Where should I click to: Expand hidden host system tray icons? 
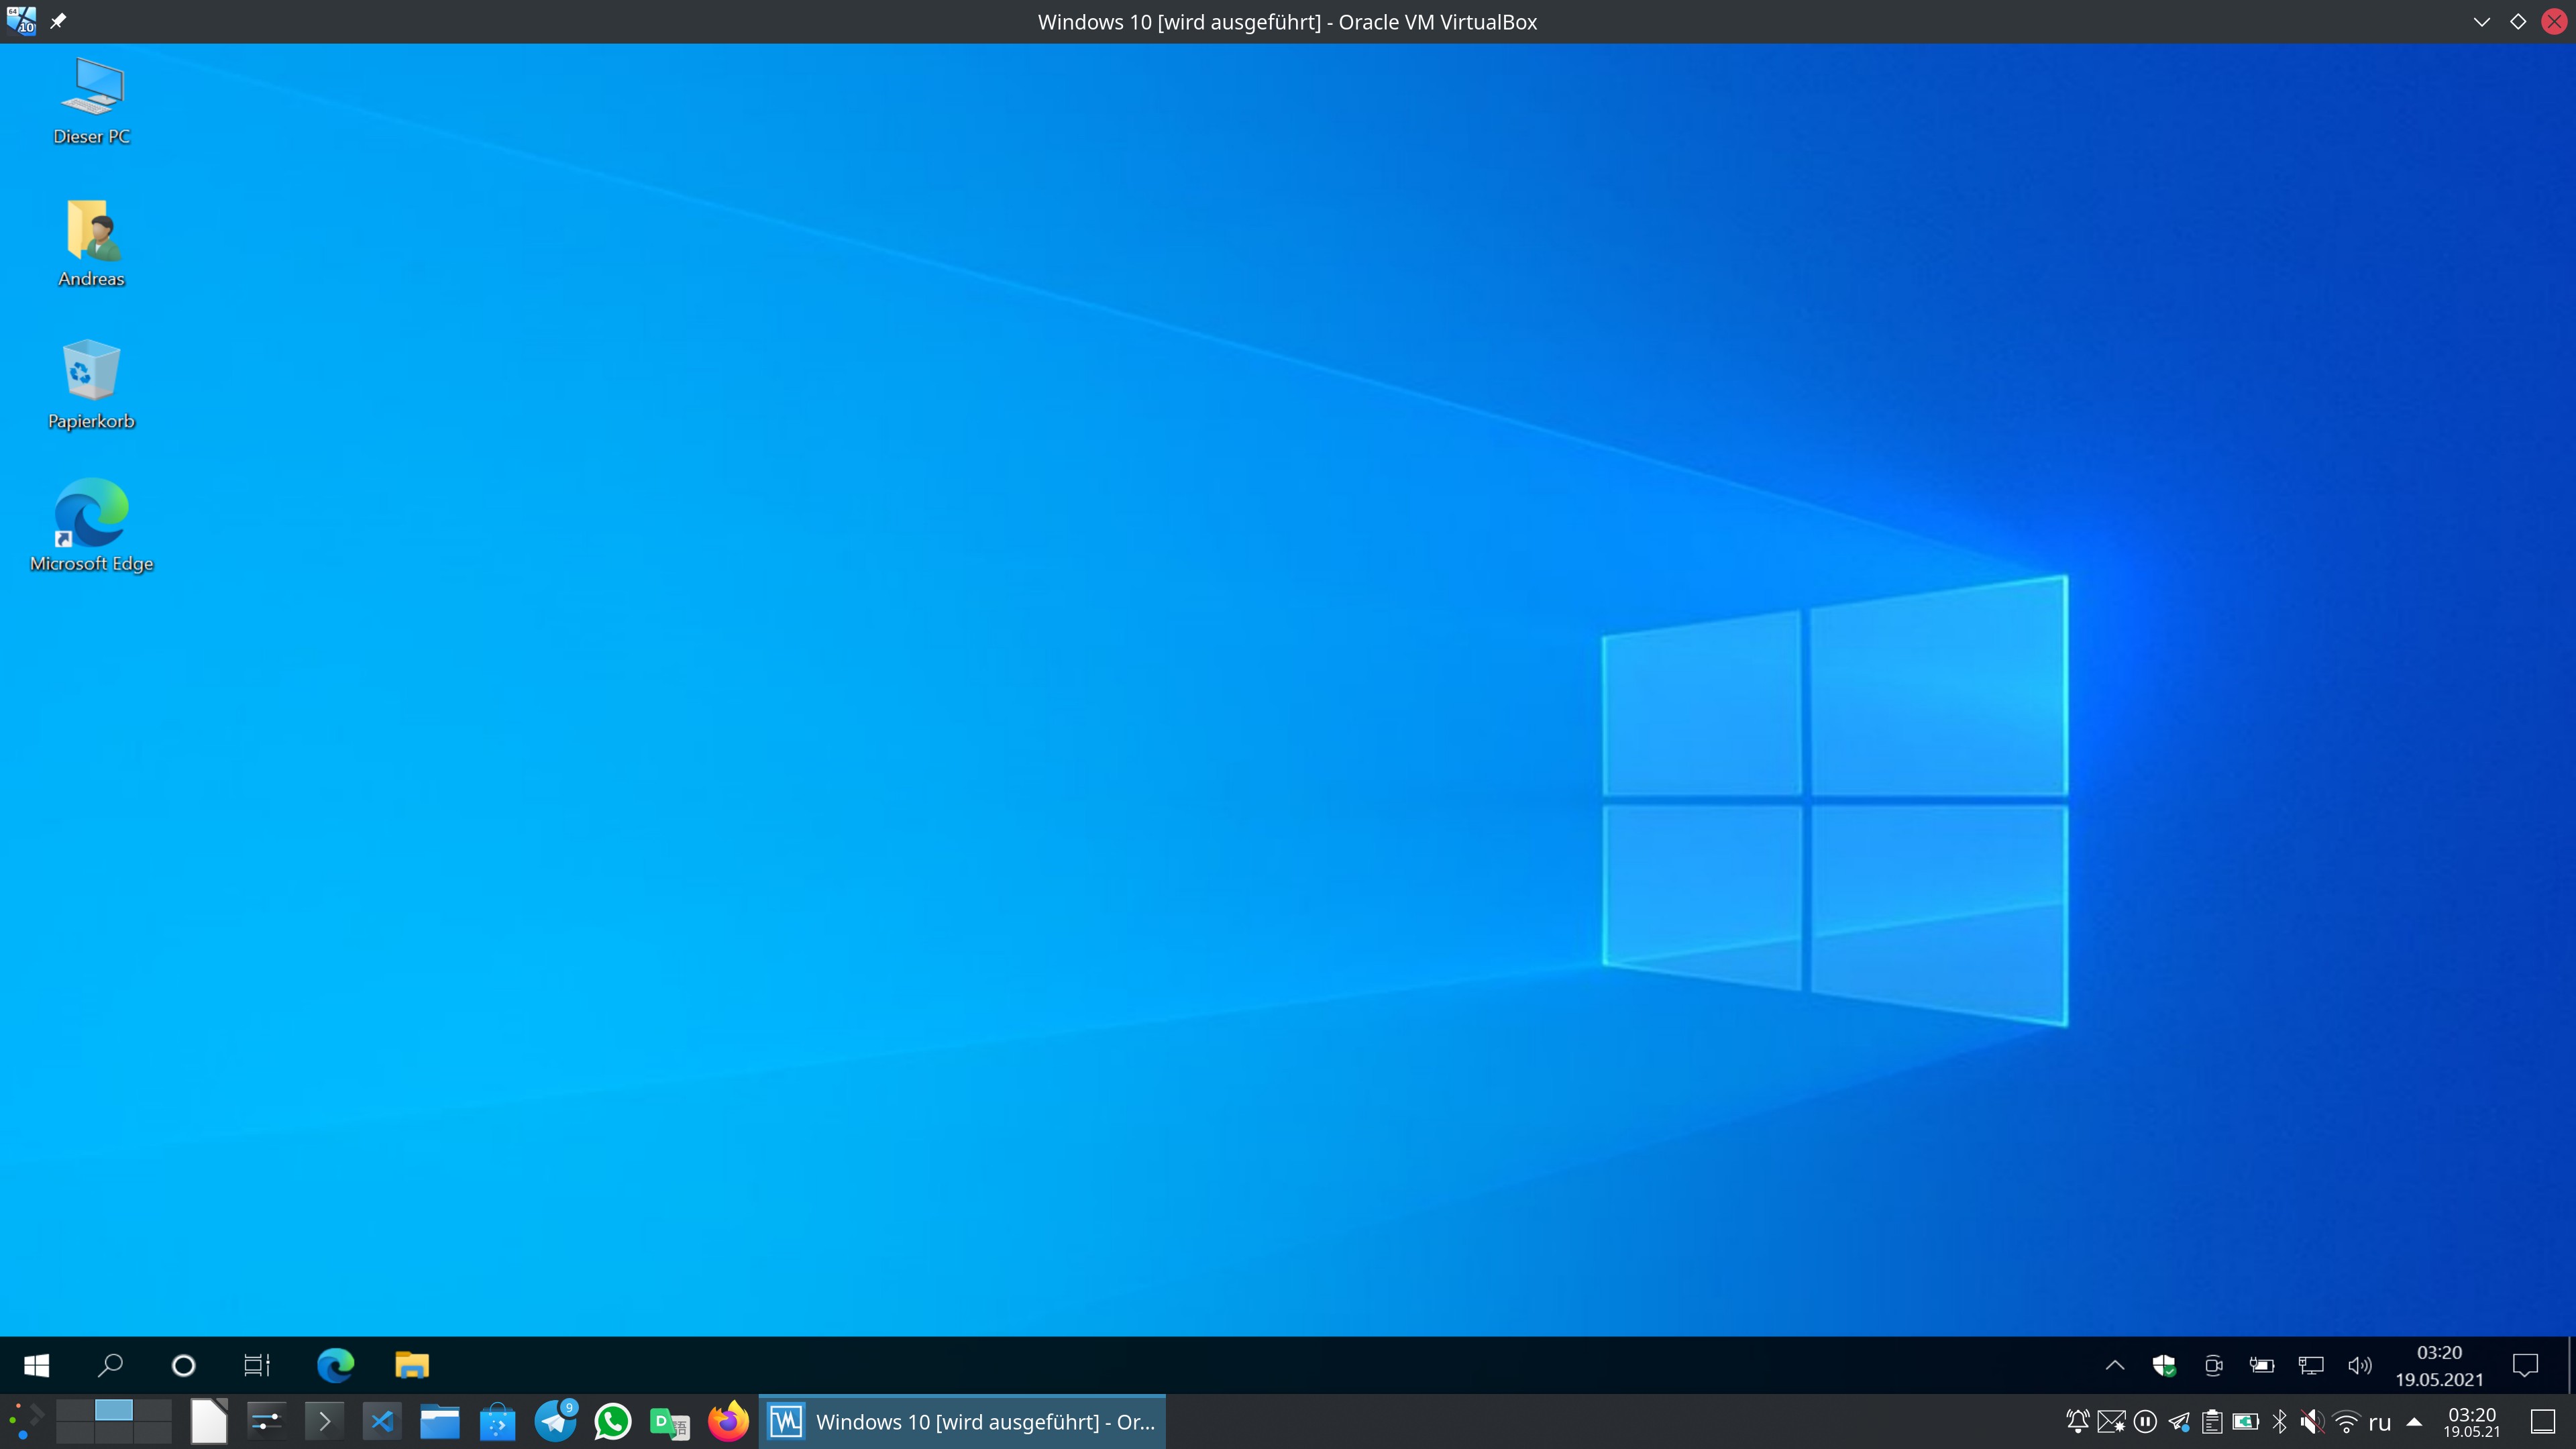(2414, 1422)
